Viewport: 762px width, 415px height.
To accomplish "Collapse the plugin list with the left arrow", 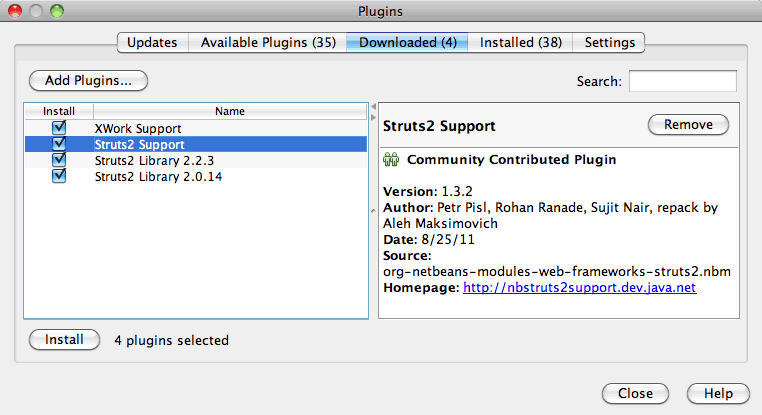I will 373,106.
